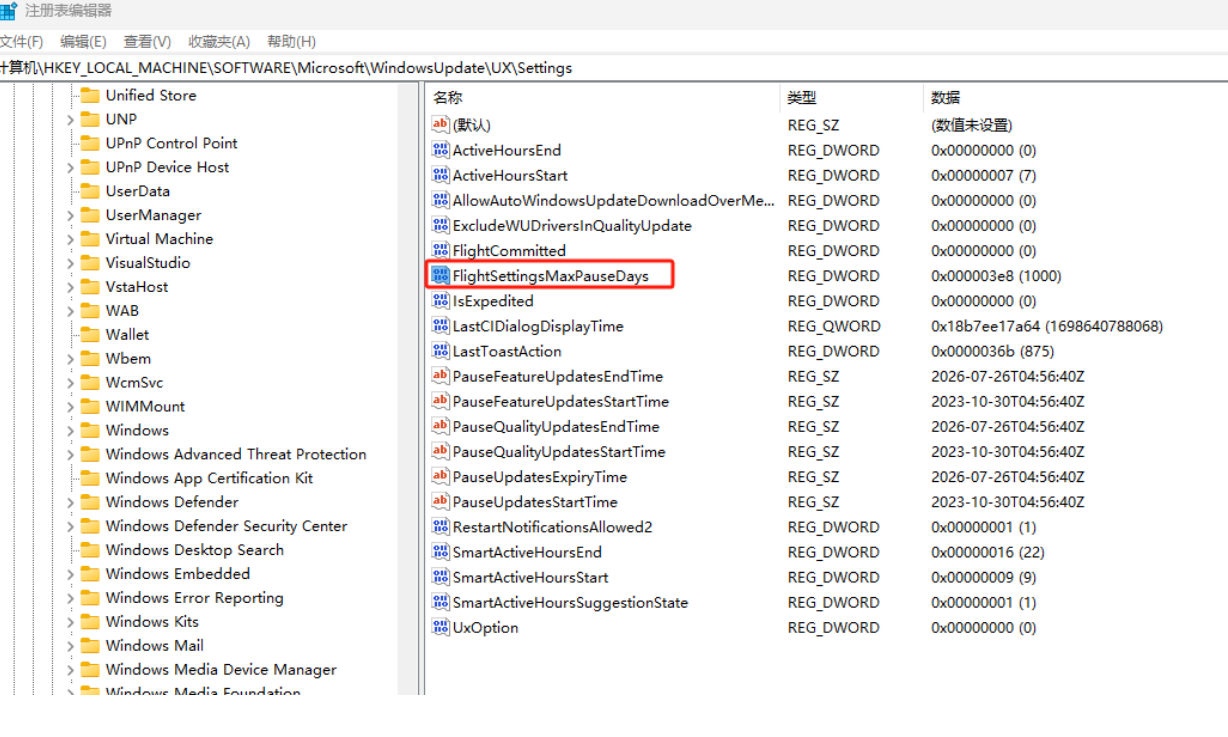Screen dimensions: 1228x737
Task: Click the 0x0000036b (875) data cell
Action: [x=992, y=351]
